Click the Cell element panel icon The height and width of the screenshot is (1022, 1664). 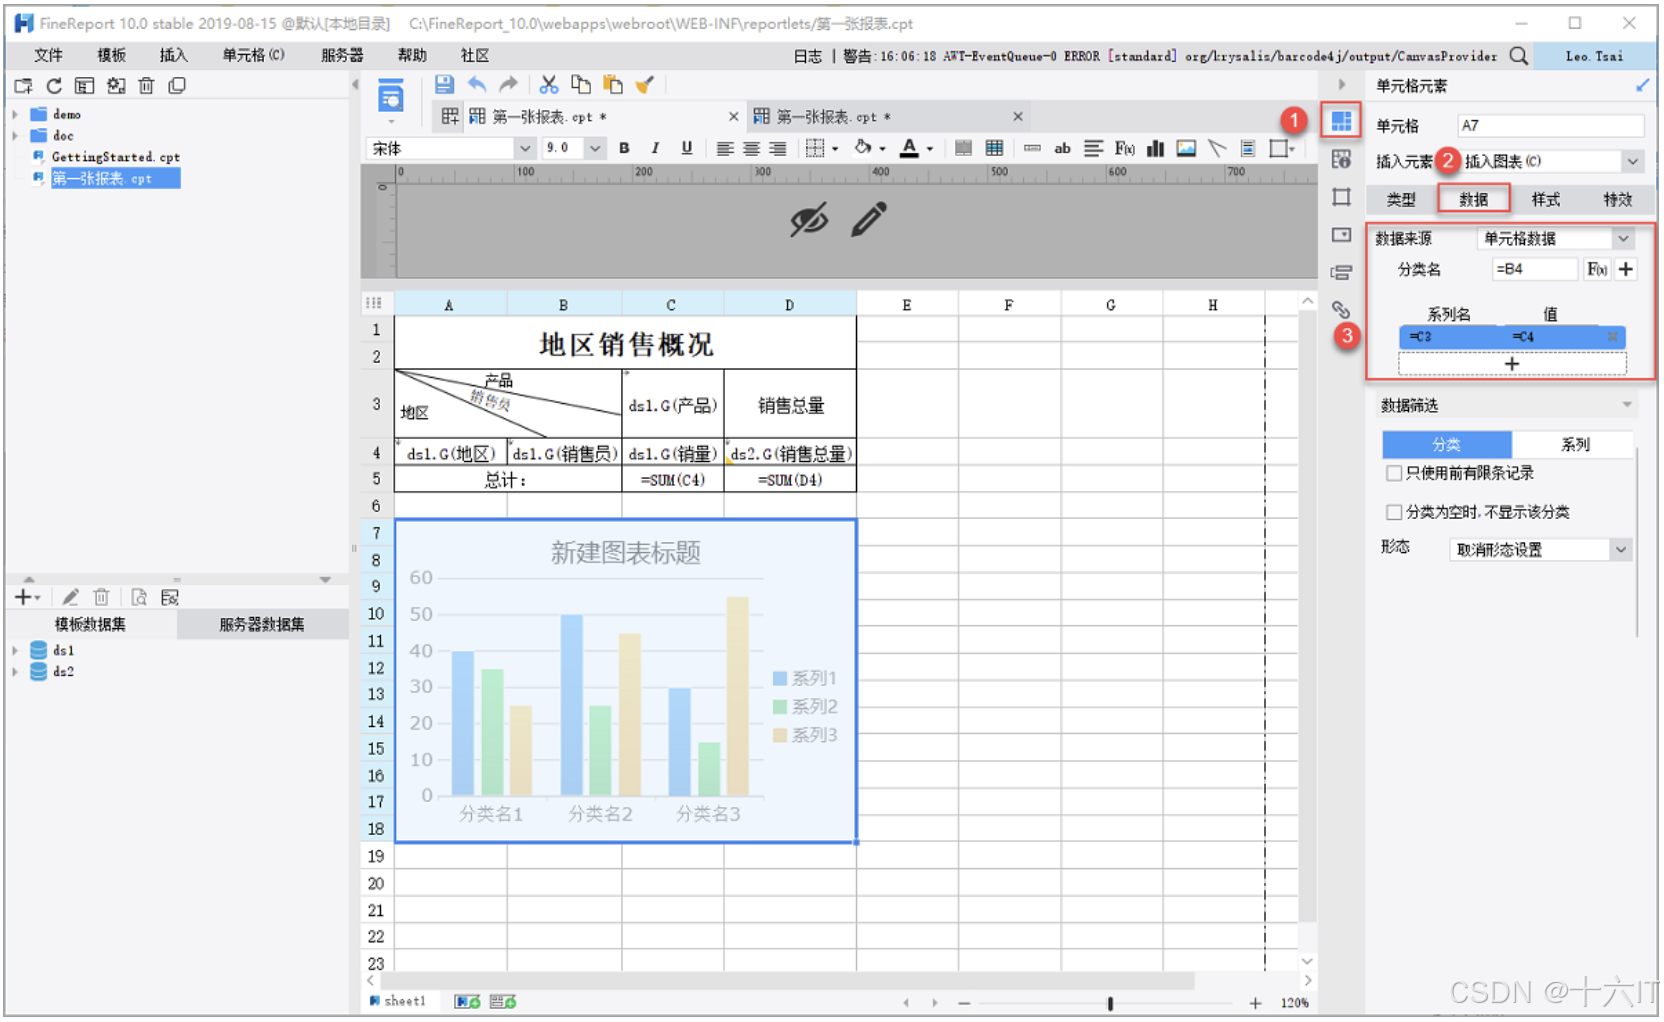(1341, 121)
